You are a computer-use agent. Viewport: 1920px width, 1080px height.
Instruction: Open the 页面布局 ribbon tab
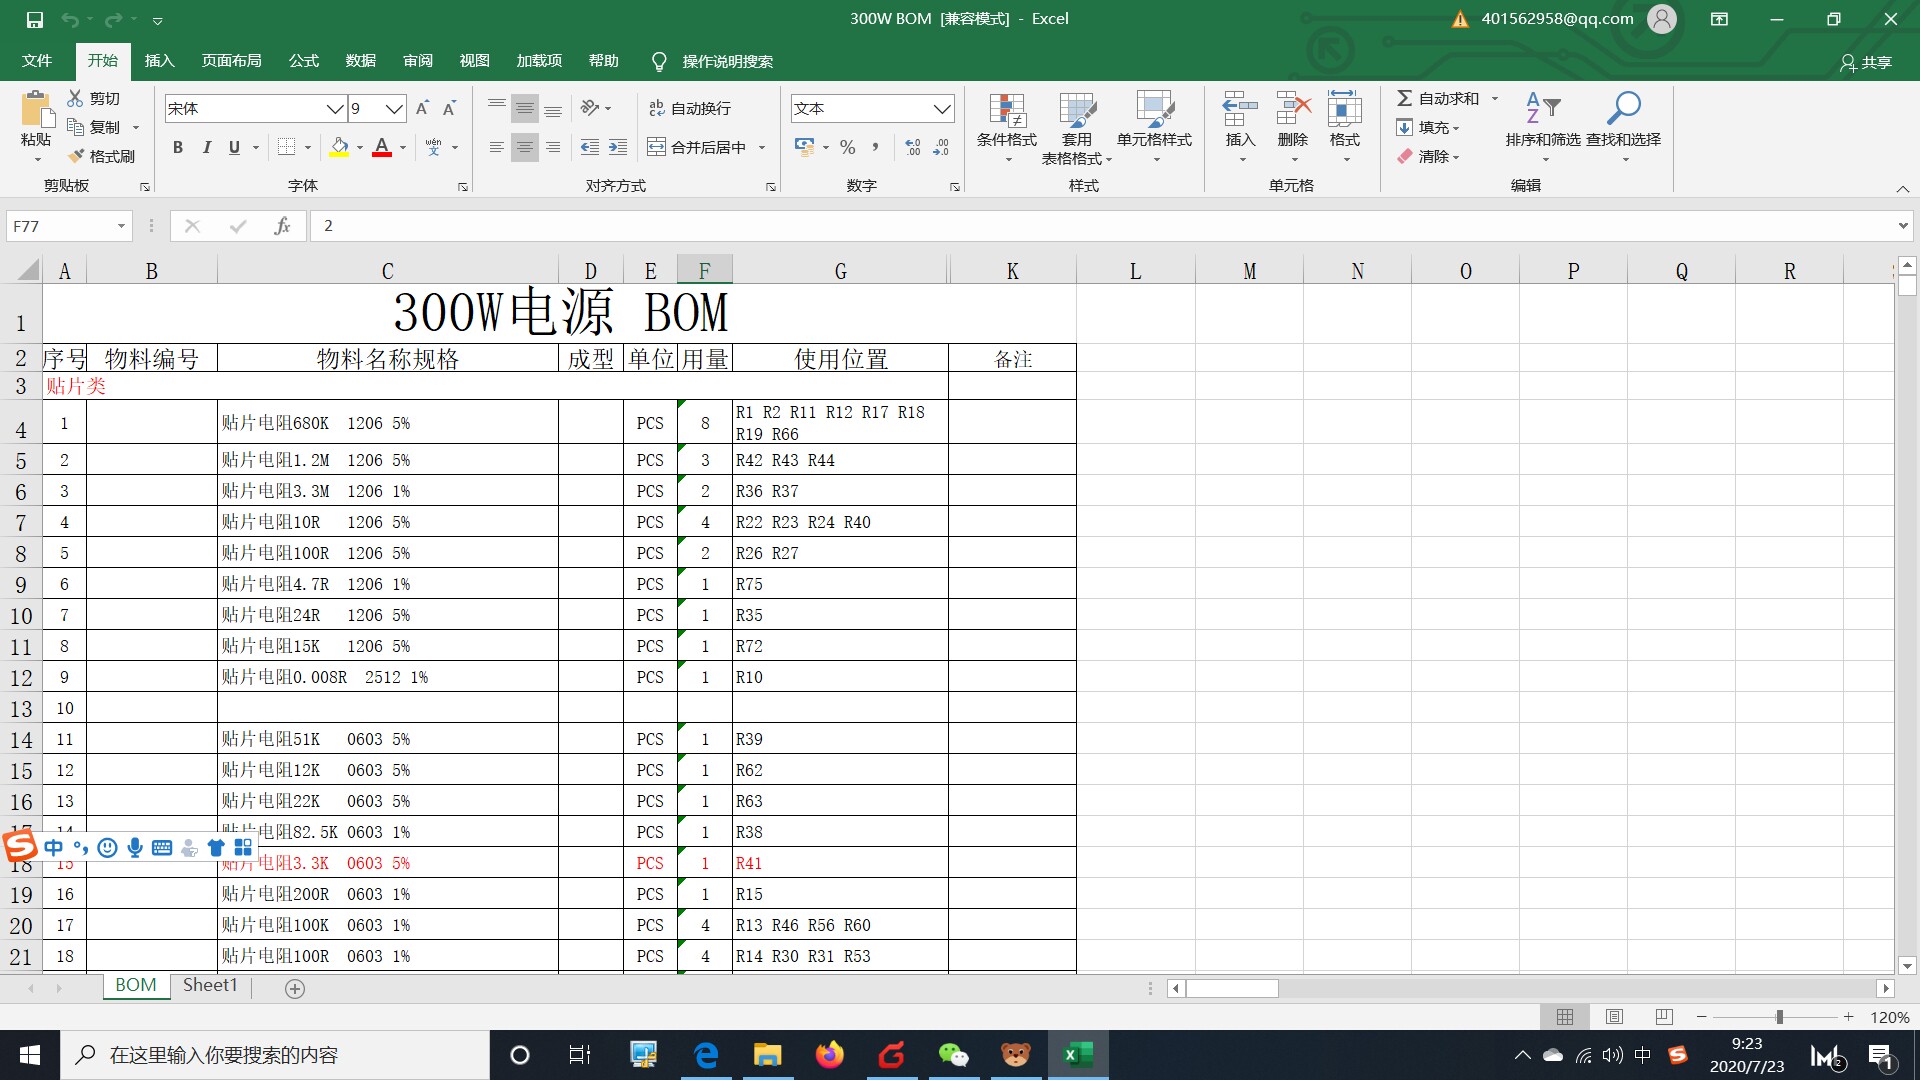click(231, 61)
